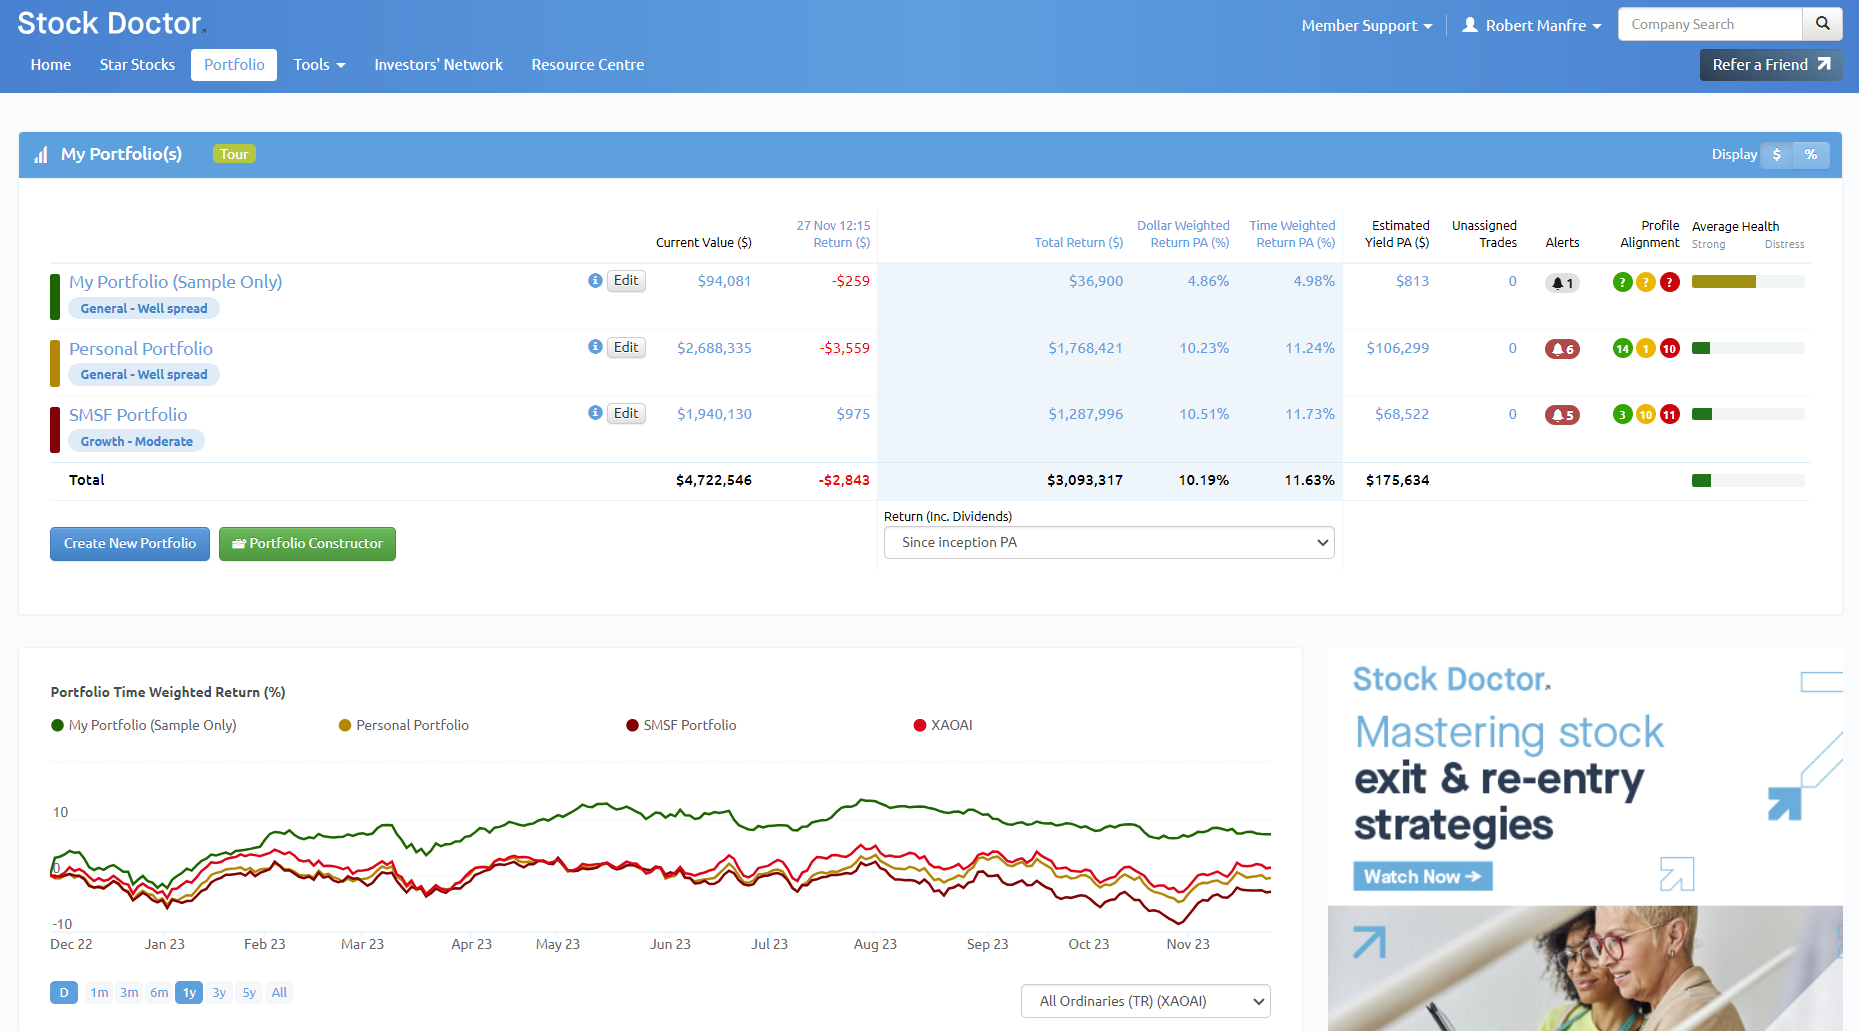The width and height of the screenshot is (1859, 1031).
Task: Select the Portfolio tab
Action: pos(234,64)
